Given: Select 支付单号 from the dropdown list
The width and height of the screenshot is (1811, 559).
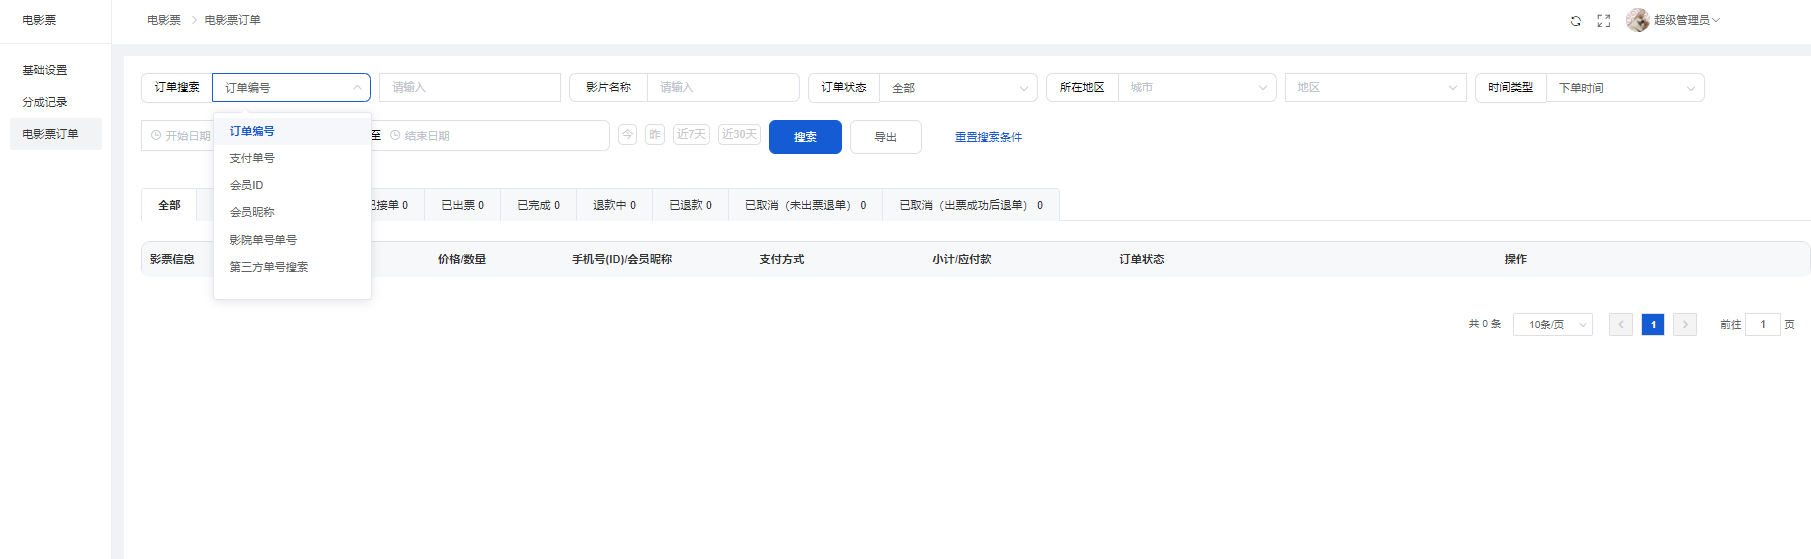Looking at the screenshot, I should [252, 158].
